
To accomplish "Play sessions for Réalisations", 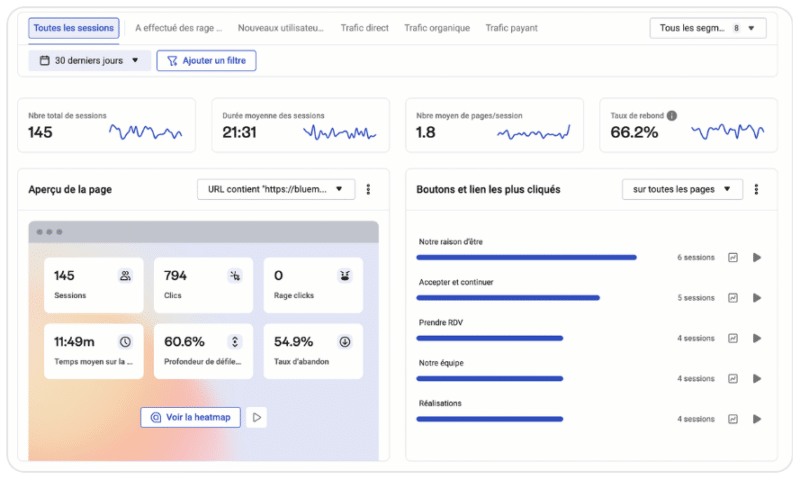I will tap(757, 419).
